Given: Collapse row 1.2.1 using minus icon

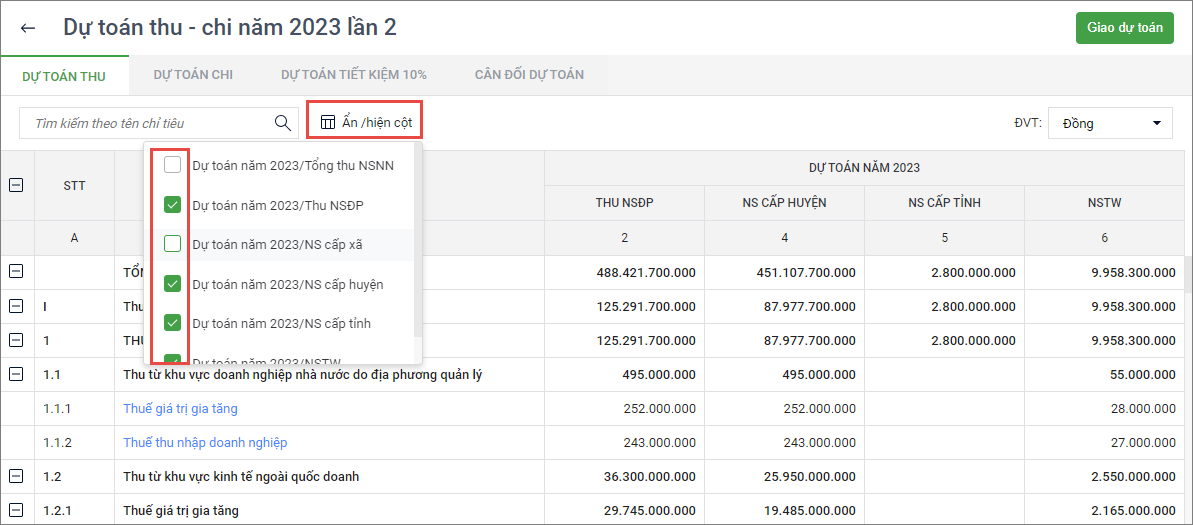Looking at the screenshot, I should pyautogui.click(x=16, y=510).
